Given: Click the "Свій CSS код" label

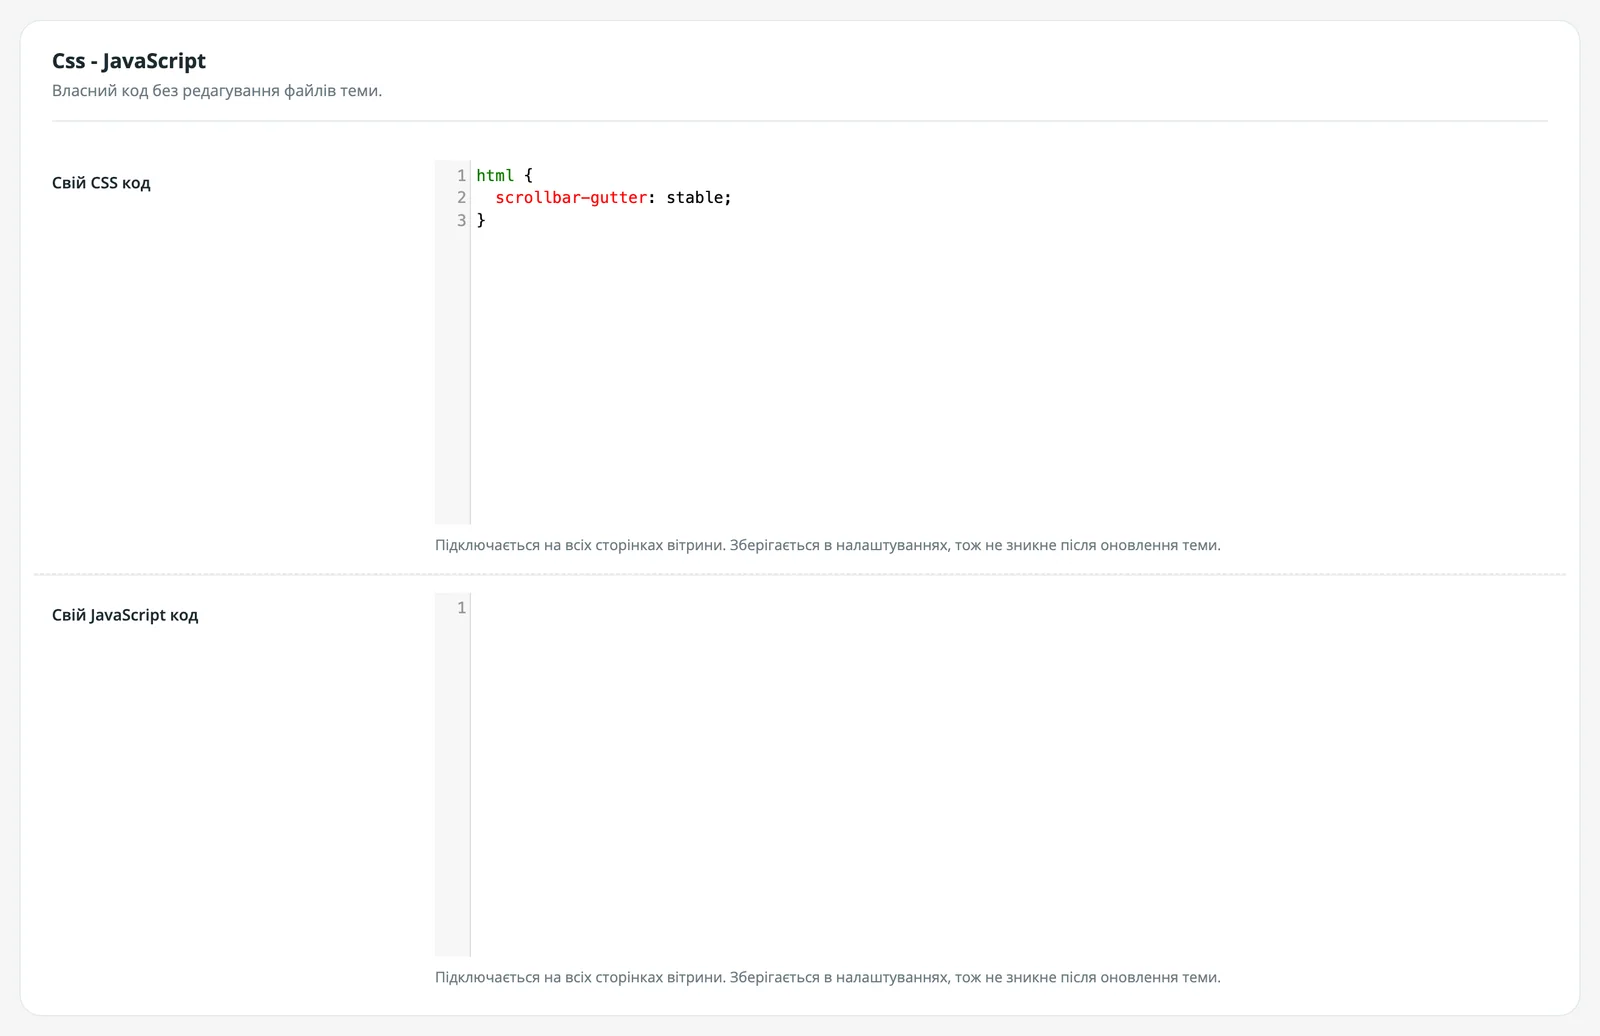Looking at the screenshot, I should [101, 183].
